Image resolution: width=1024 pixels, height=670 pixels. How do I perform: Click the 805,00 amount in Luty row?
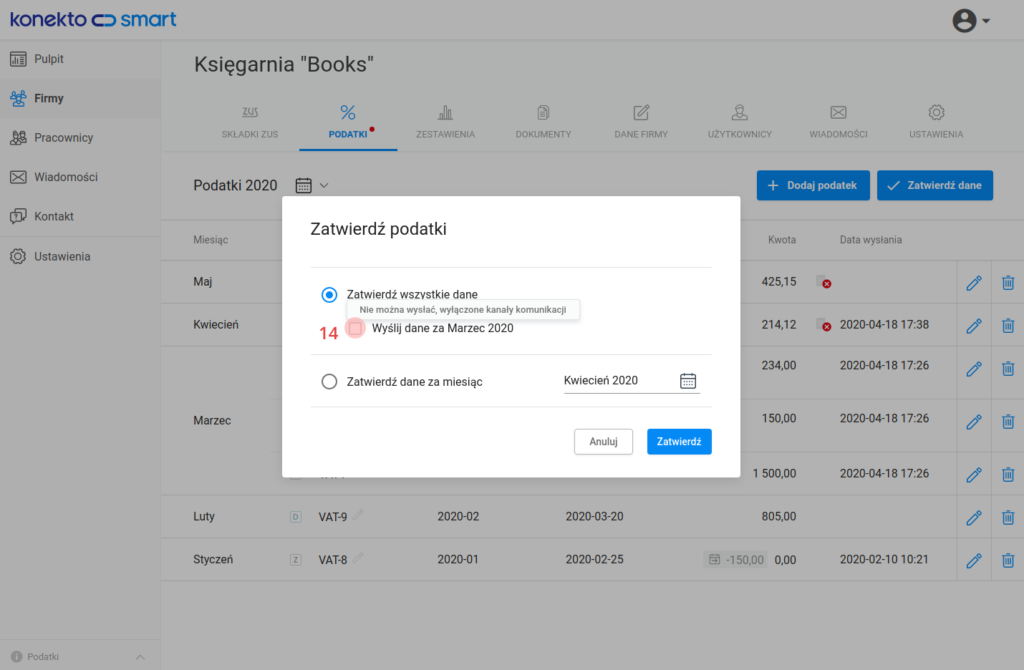click(x=778, y=517)
